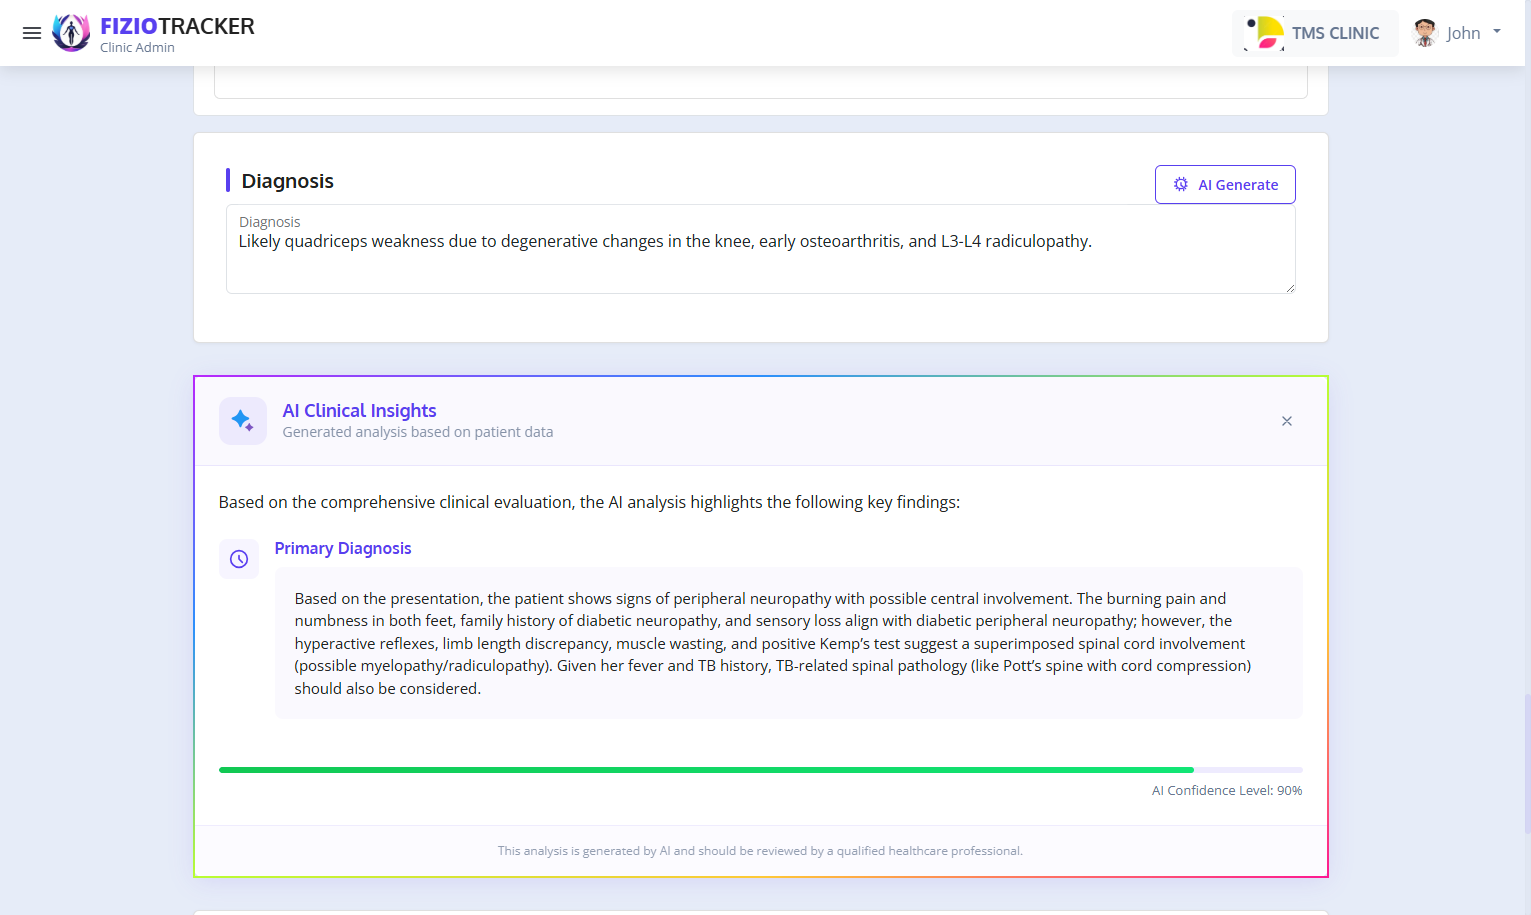Dismiss AI Clinical Insights with the X icon
The width and height of the screenshot is (1531, 915).
click(1286, 421)
